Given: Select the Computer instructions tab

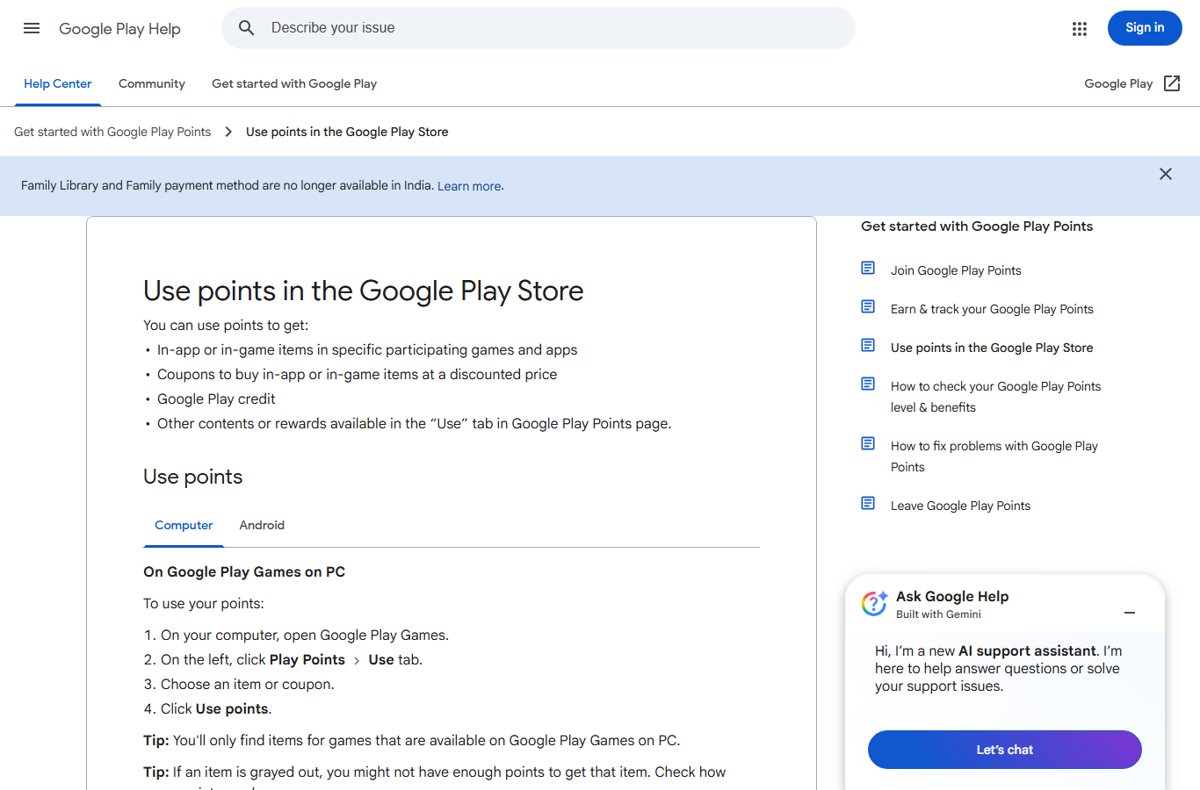Looking at the screenshot, I should coord(184,525).
